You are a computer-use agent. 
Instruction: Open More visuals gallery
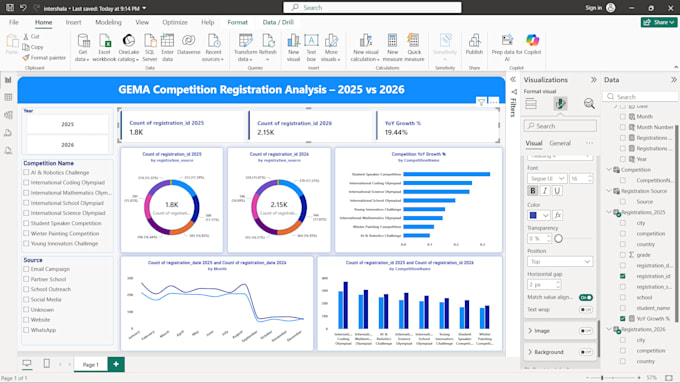coord(331,47)
